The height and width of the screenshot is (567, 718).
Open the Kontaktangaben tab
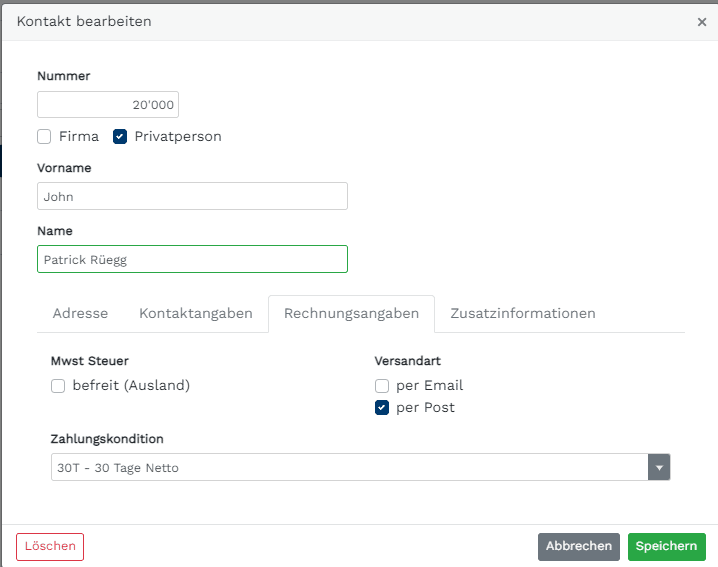(196, 313)
